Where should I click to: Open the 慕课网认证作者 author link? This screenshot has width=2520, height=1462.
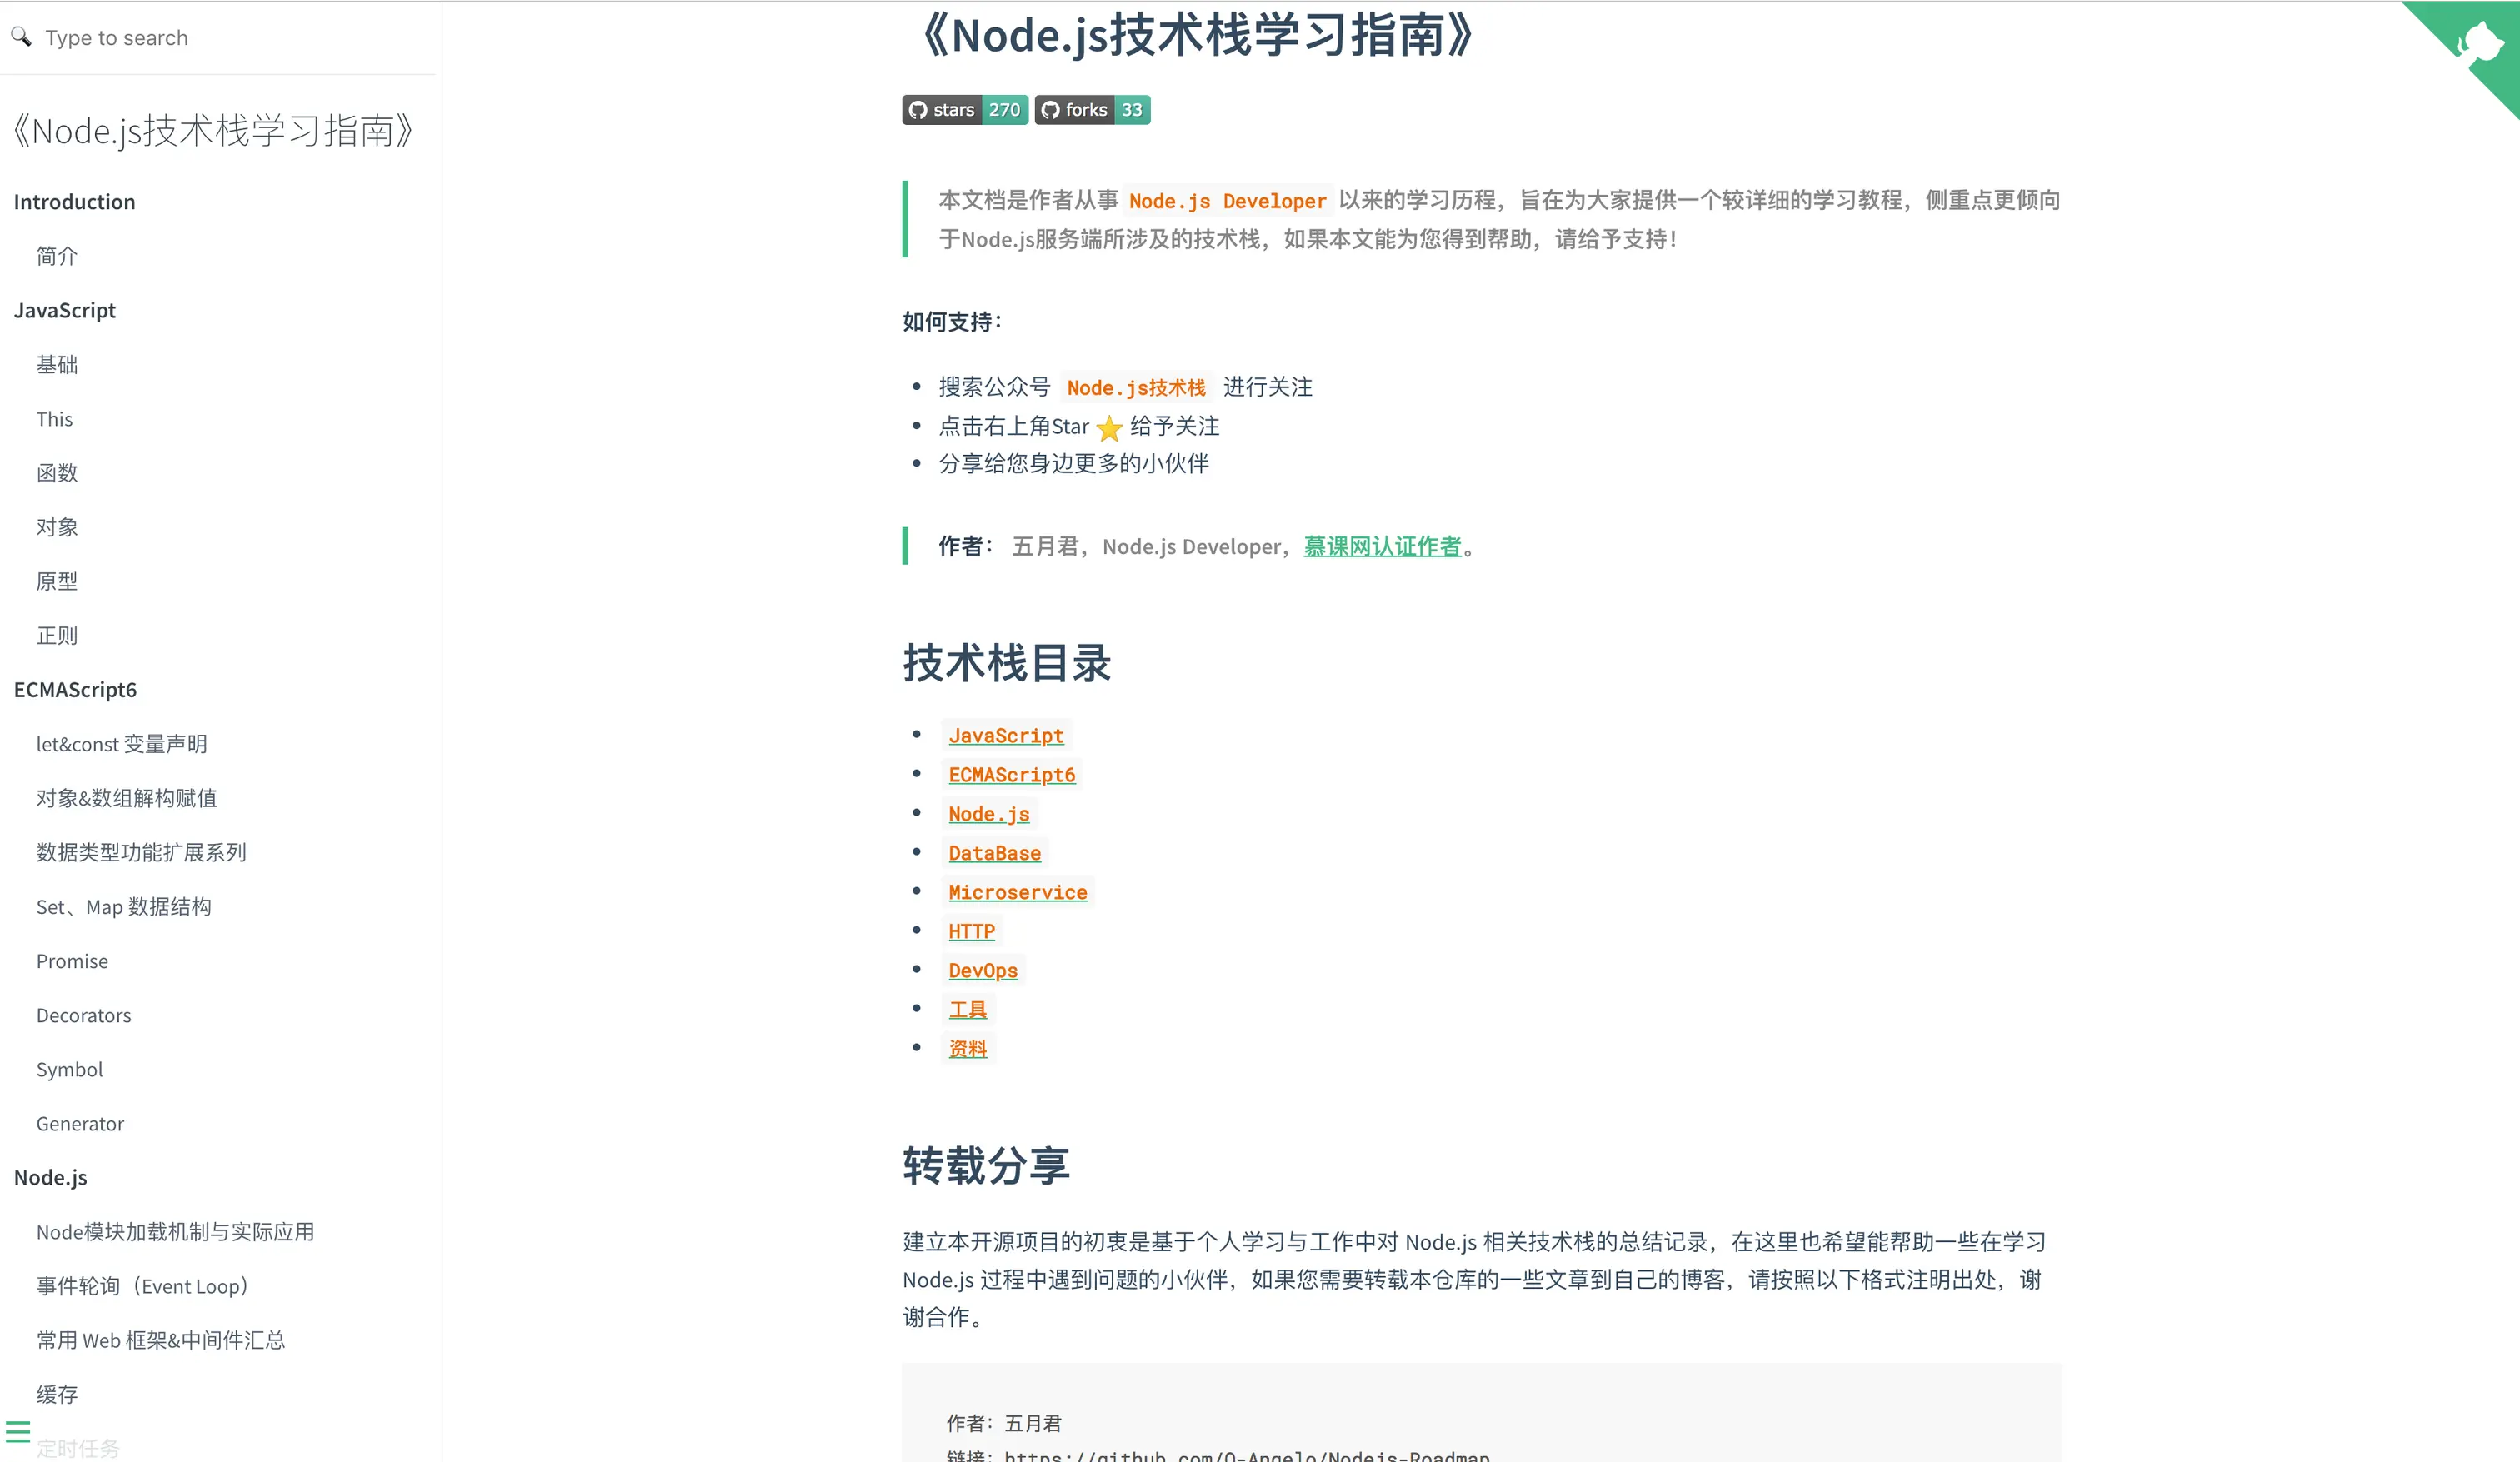click(1383, 546)
